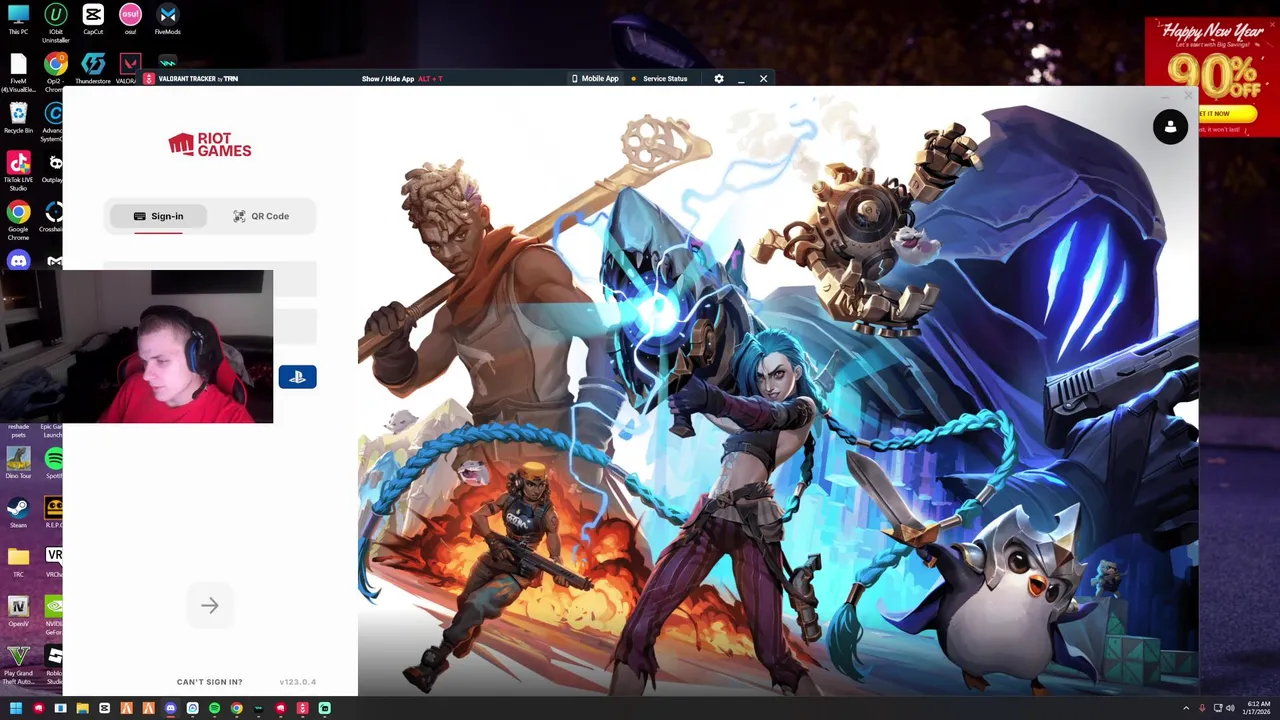Expand the system tray hidden icons chevron
Viewport: 1280px width, 720px height.
(1186, 708)
